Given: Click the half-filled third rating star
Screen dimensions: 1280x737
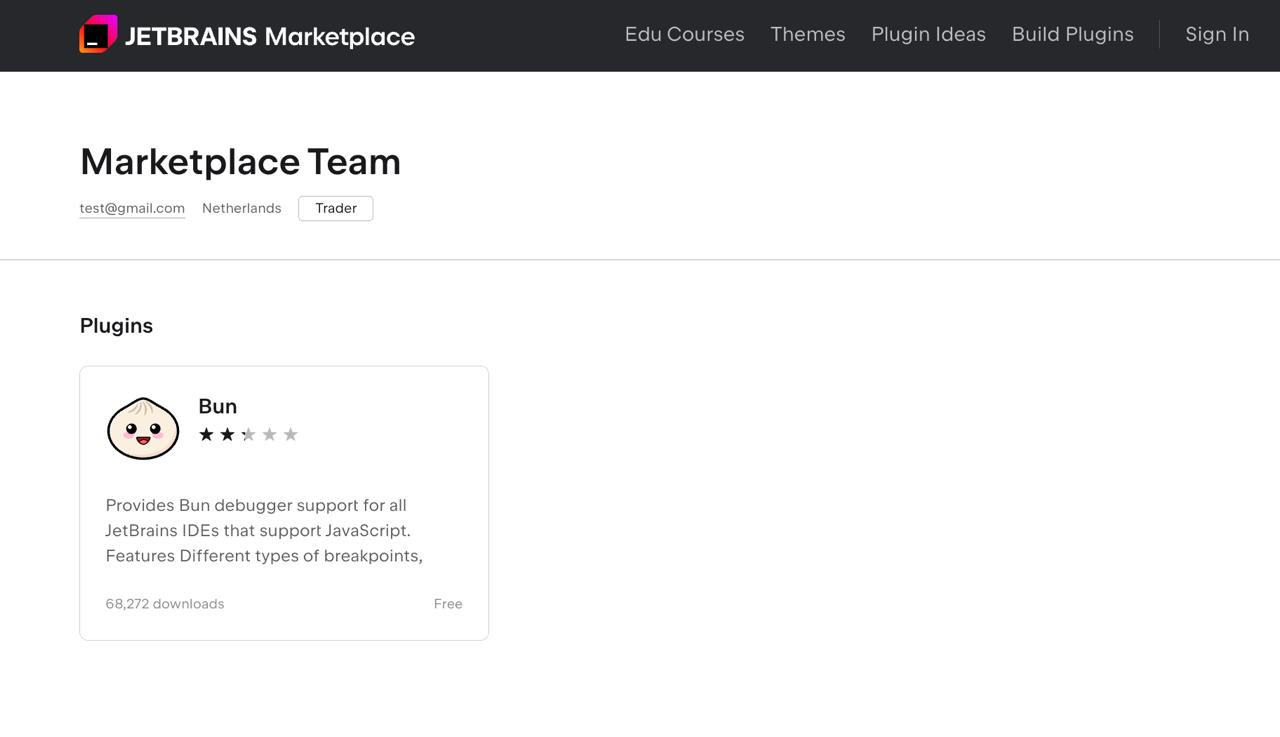Looking at the screenshot, I should point(248,434).
